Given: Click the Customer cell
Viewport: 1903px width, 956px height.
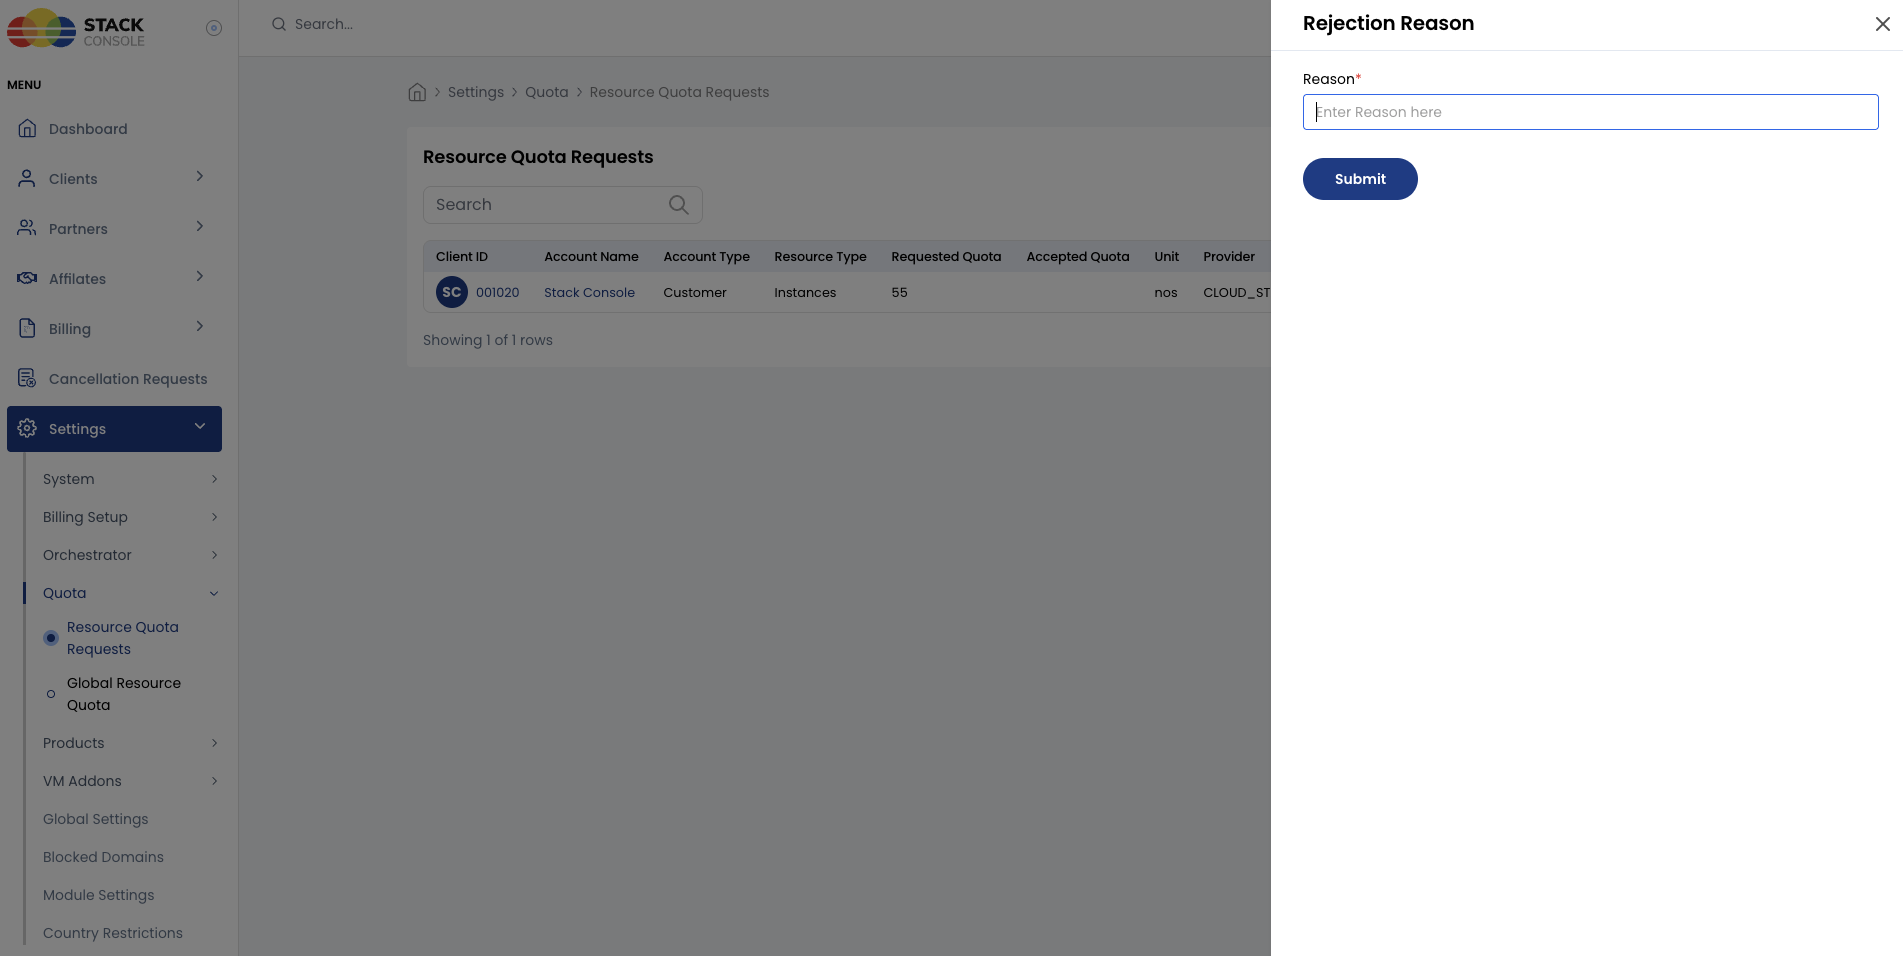Looking at the screenshot, I should click(x=695, y=292).
